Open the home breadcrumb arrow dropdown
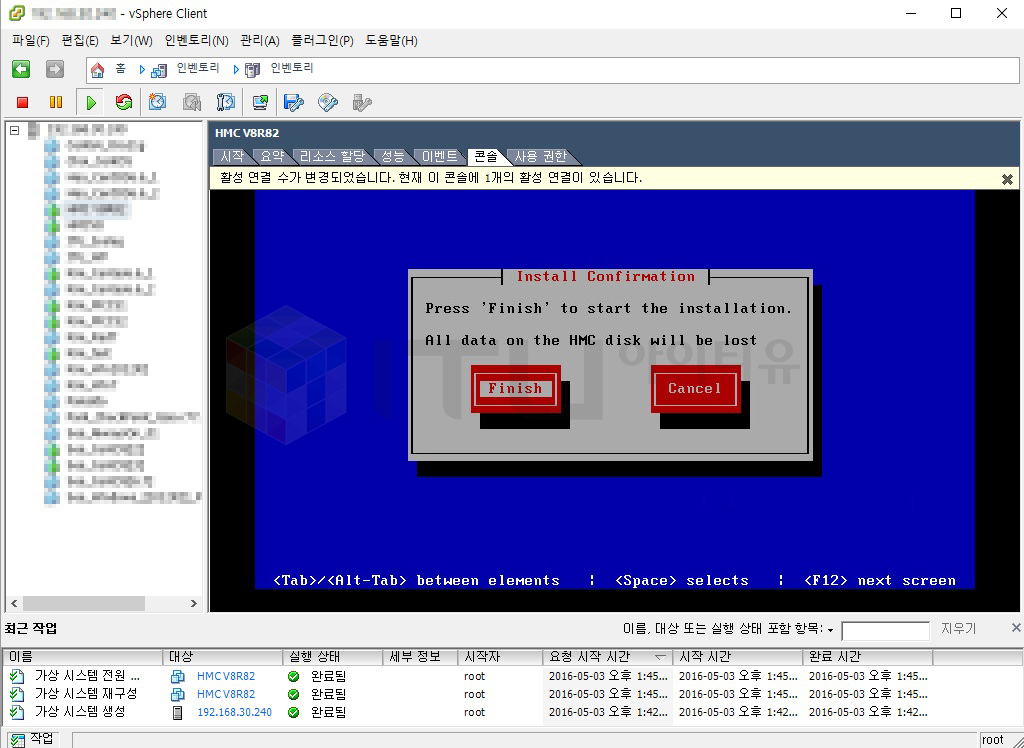Image resolution: width=1024 pixels, height=748 pixels. [x=142, y=69]
